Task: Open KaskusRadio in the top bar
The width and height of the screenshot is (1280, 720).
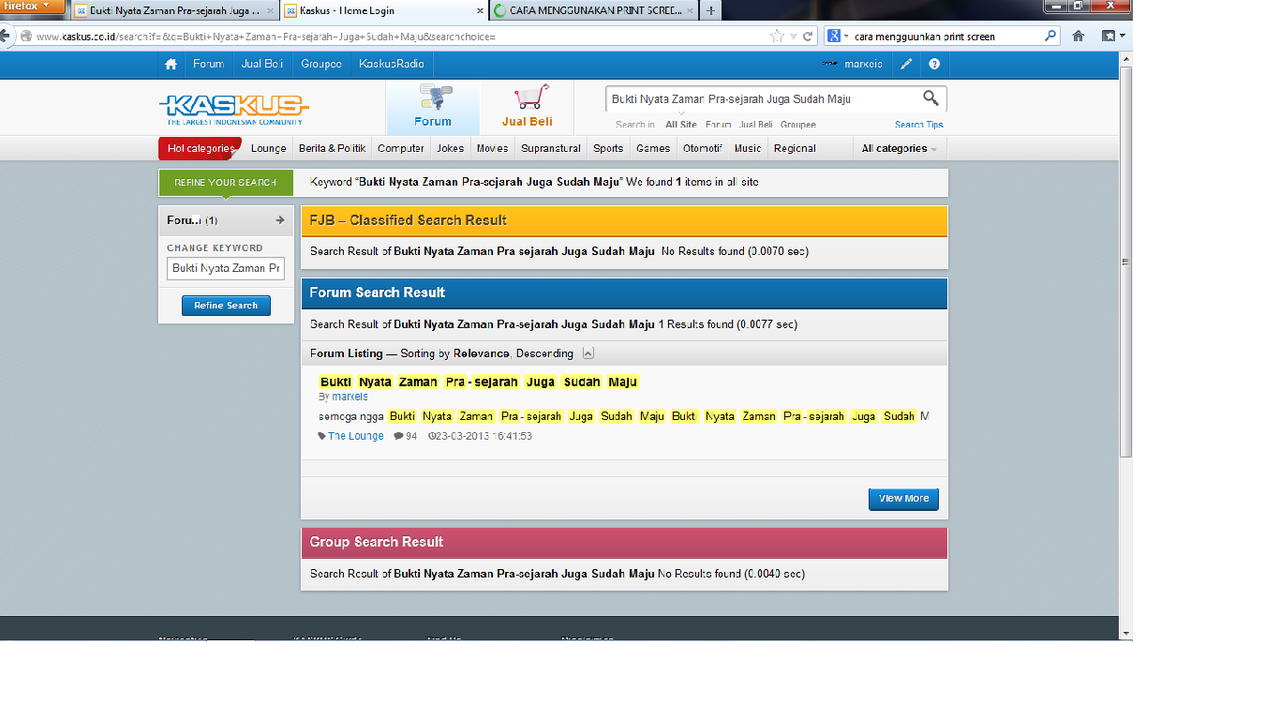Action: tap(391, 64)
